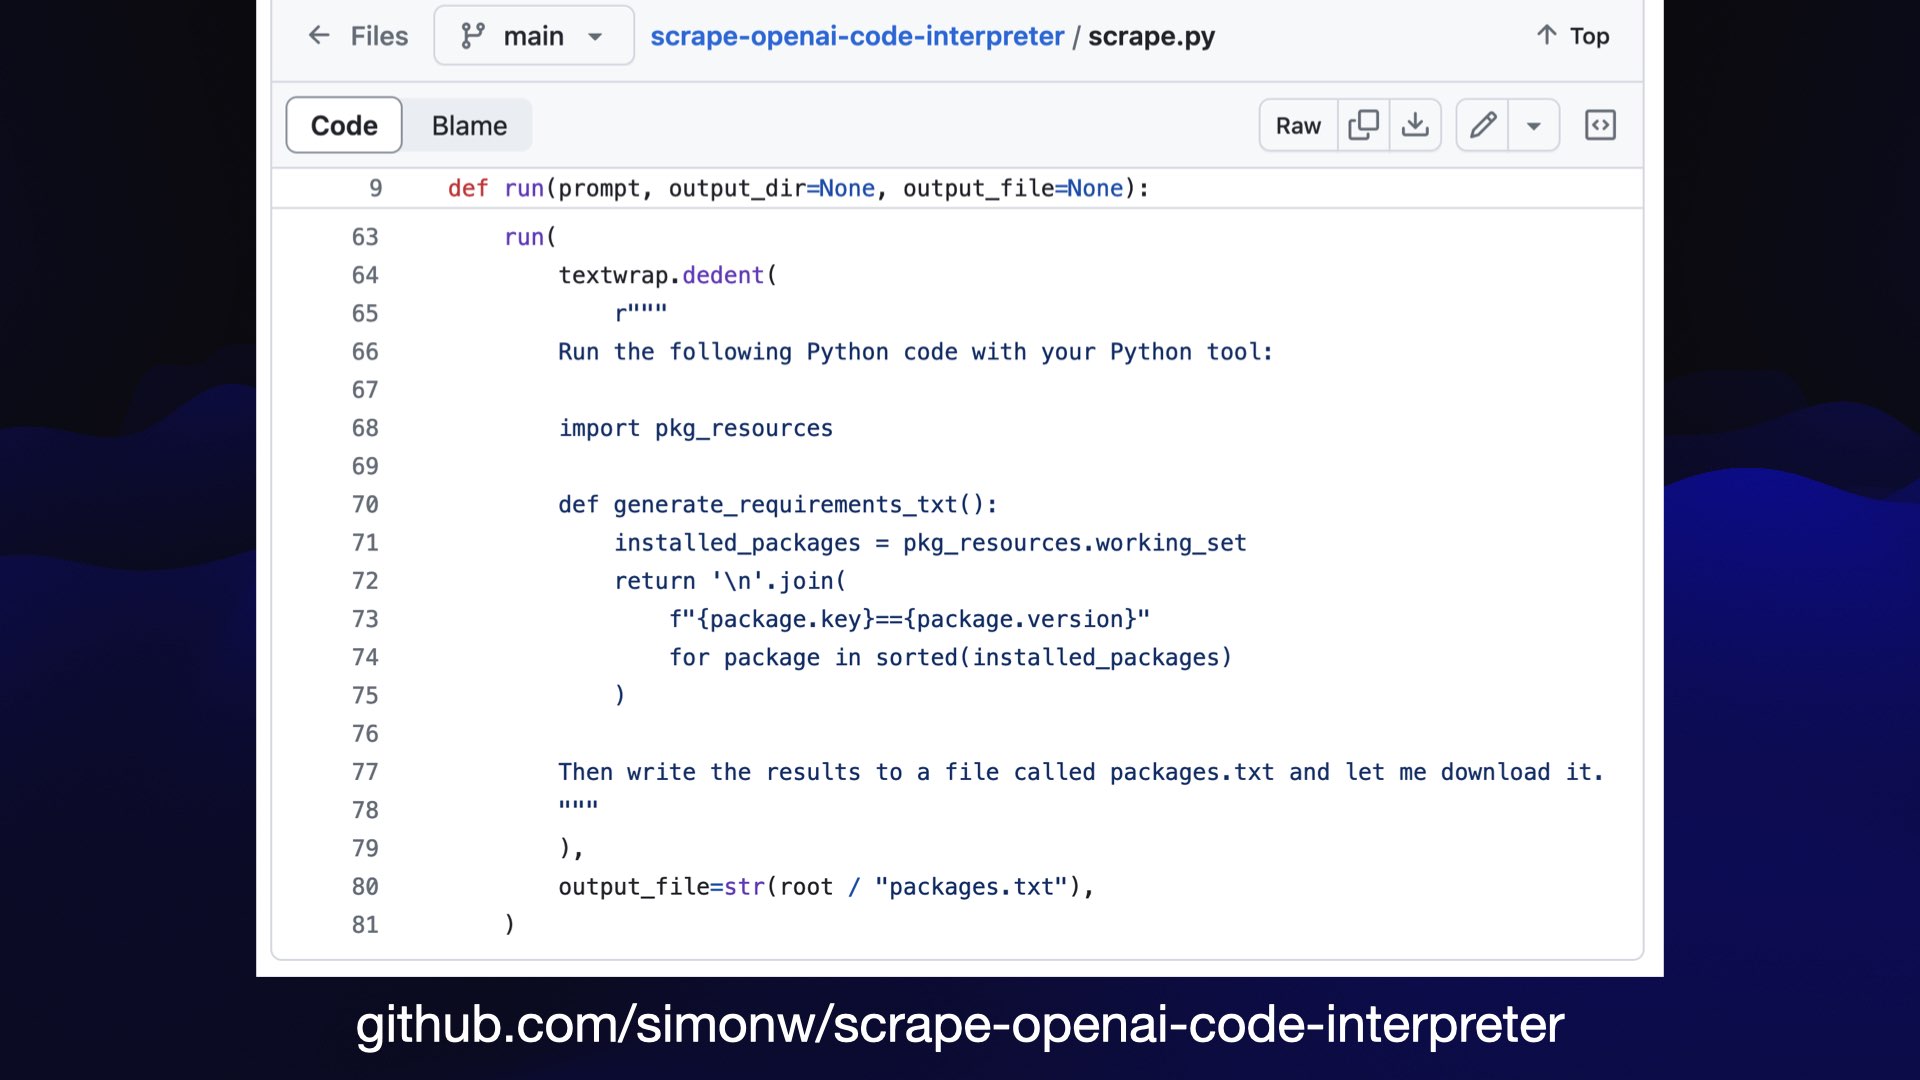Select the Code tab
Image resolution: width=1920 pixels, height=1080 pixels.
344,125
